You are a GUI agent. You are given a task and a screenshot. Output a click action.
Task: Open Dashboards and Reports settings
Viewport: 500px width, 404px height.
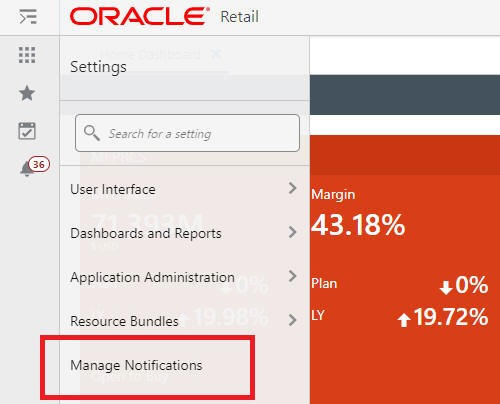184,233
